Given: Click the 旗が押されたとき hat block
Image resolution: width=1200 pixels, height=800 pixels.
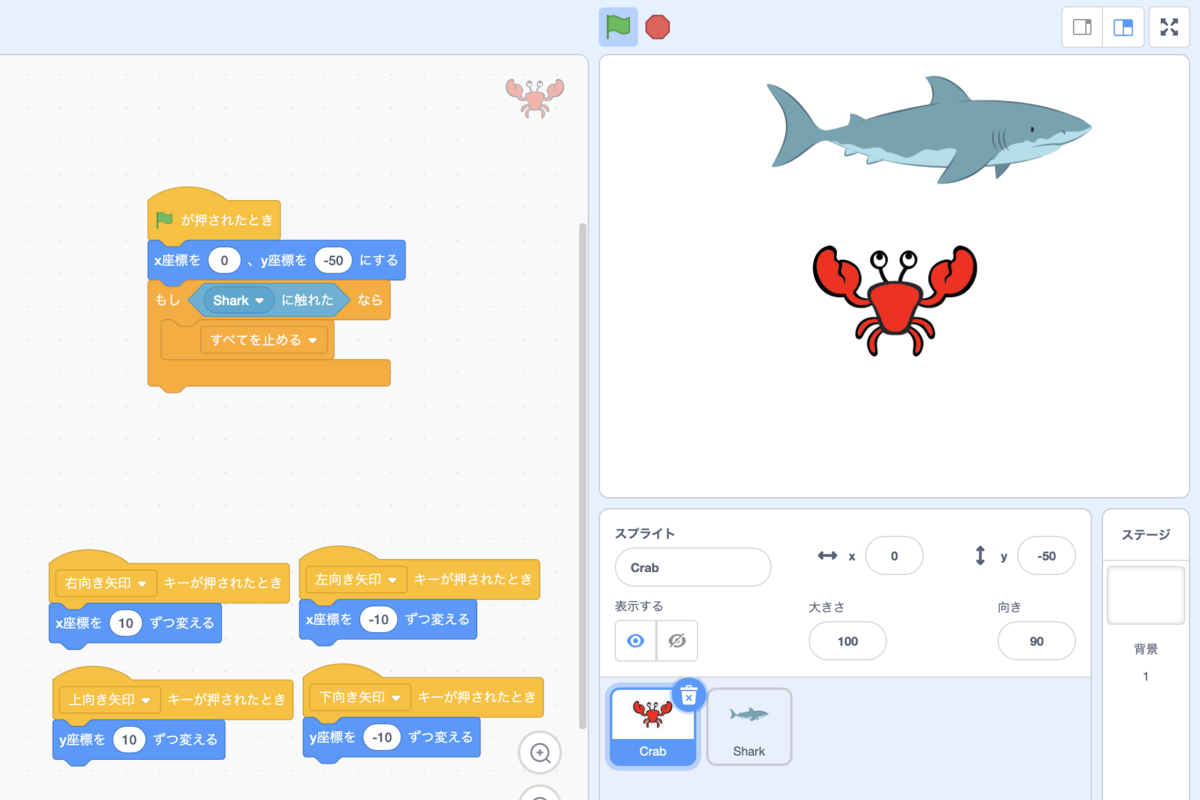Looking at the screenshot, I should [x=213, y=219].
